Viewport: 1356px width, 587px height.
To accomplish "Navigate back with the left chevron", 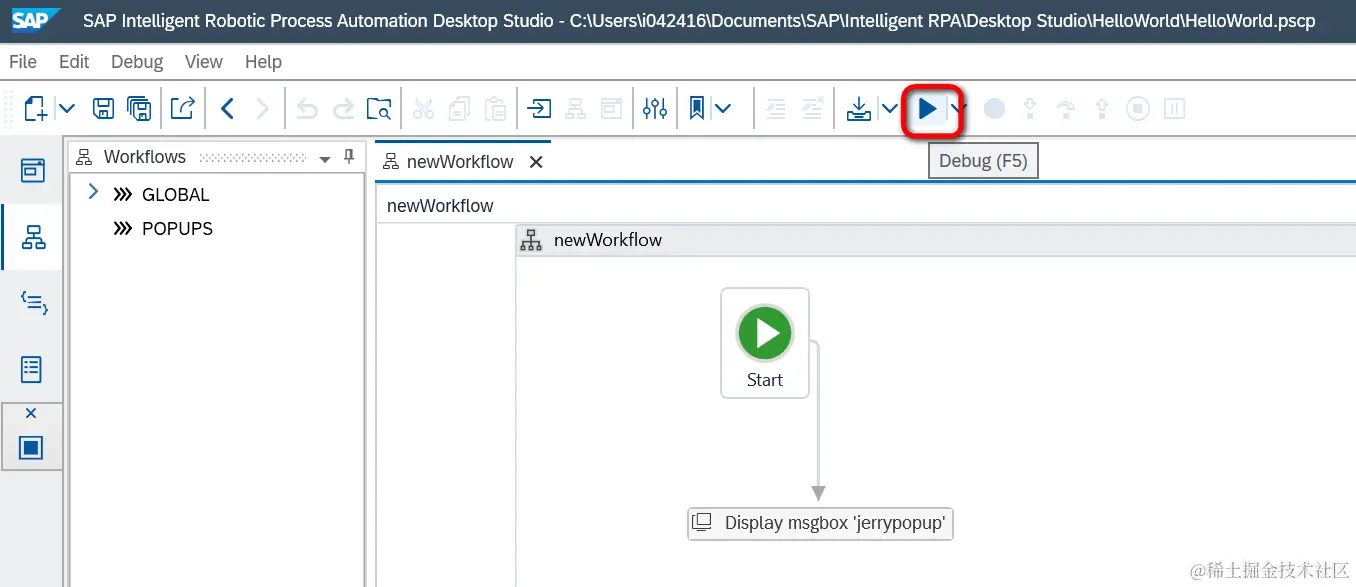I will 227,108.
